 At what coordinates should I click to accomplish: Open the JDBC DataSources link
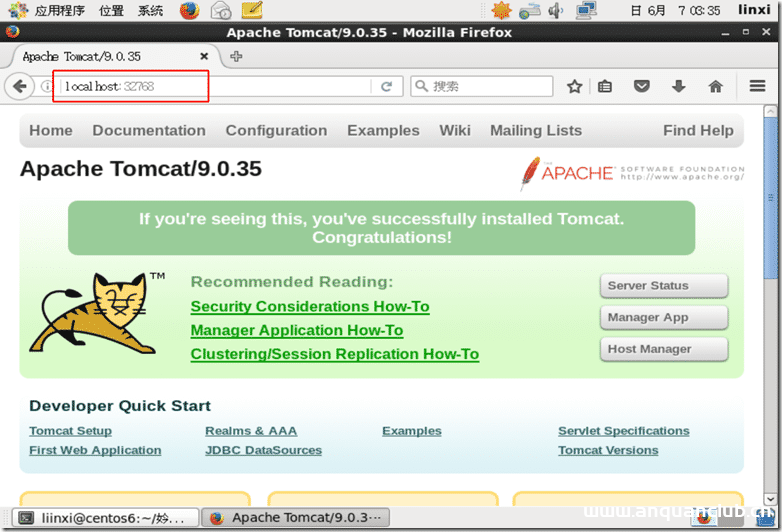263,450
